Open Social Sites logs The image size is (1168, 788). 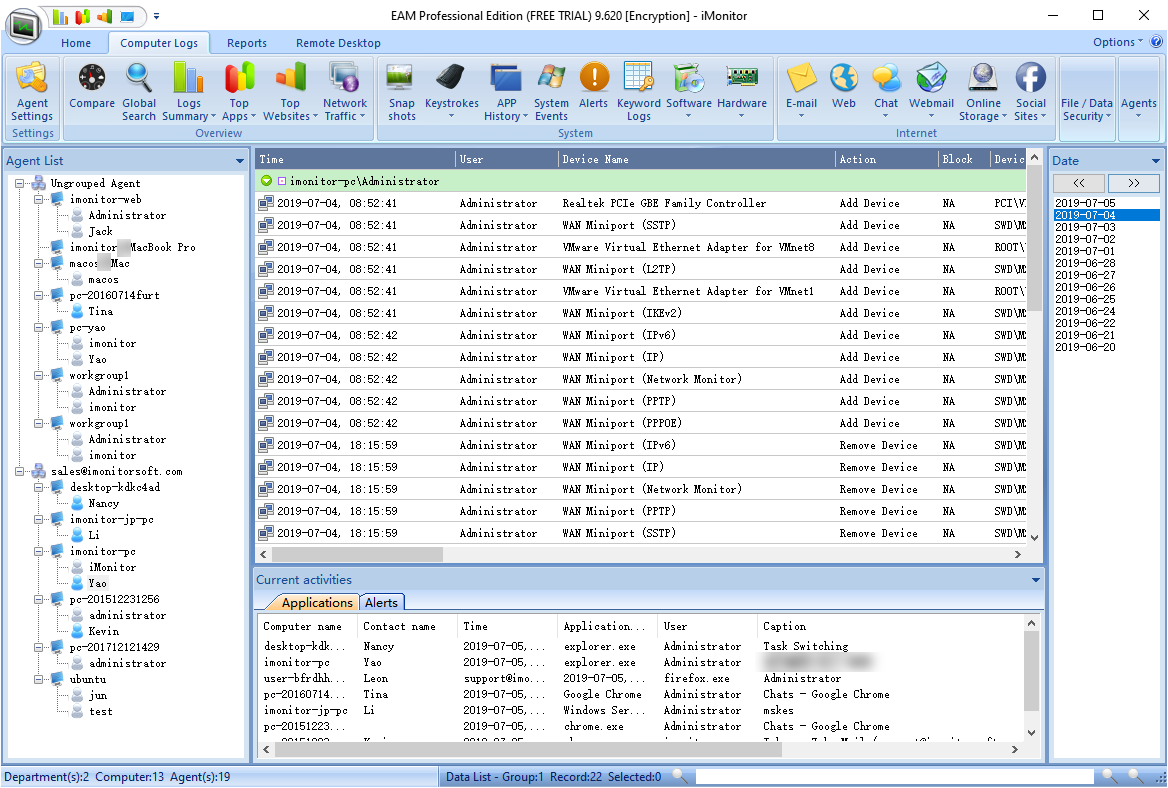pos(1030,92)
